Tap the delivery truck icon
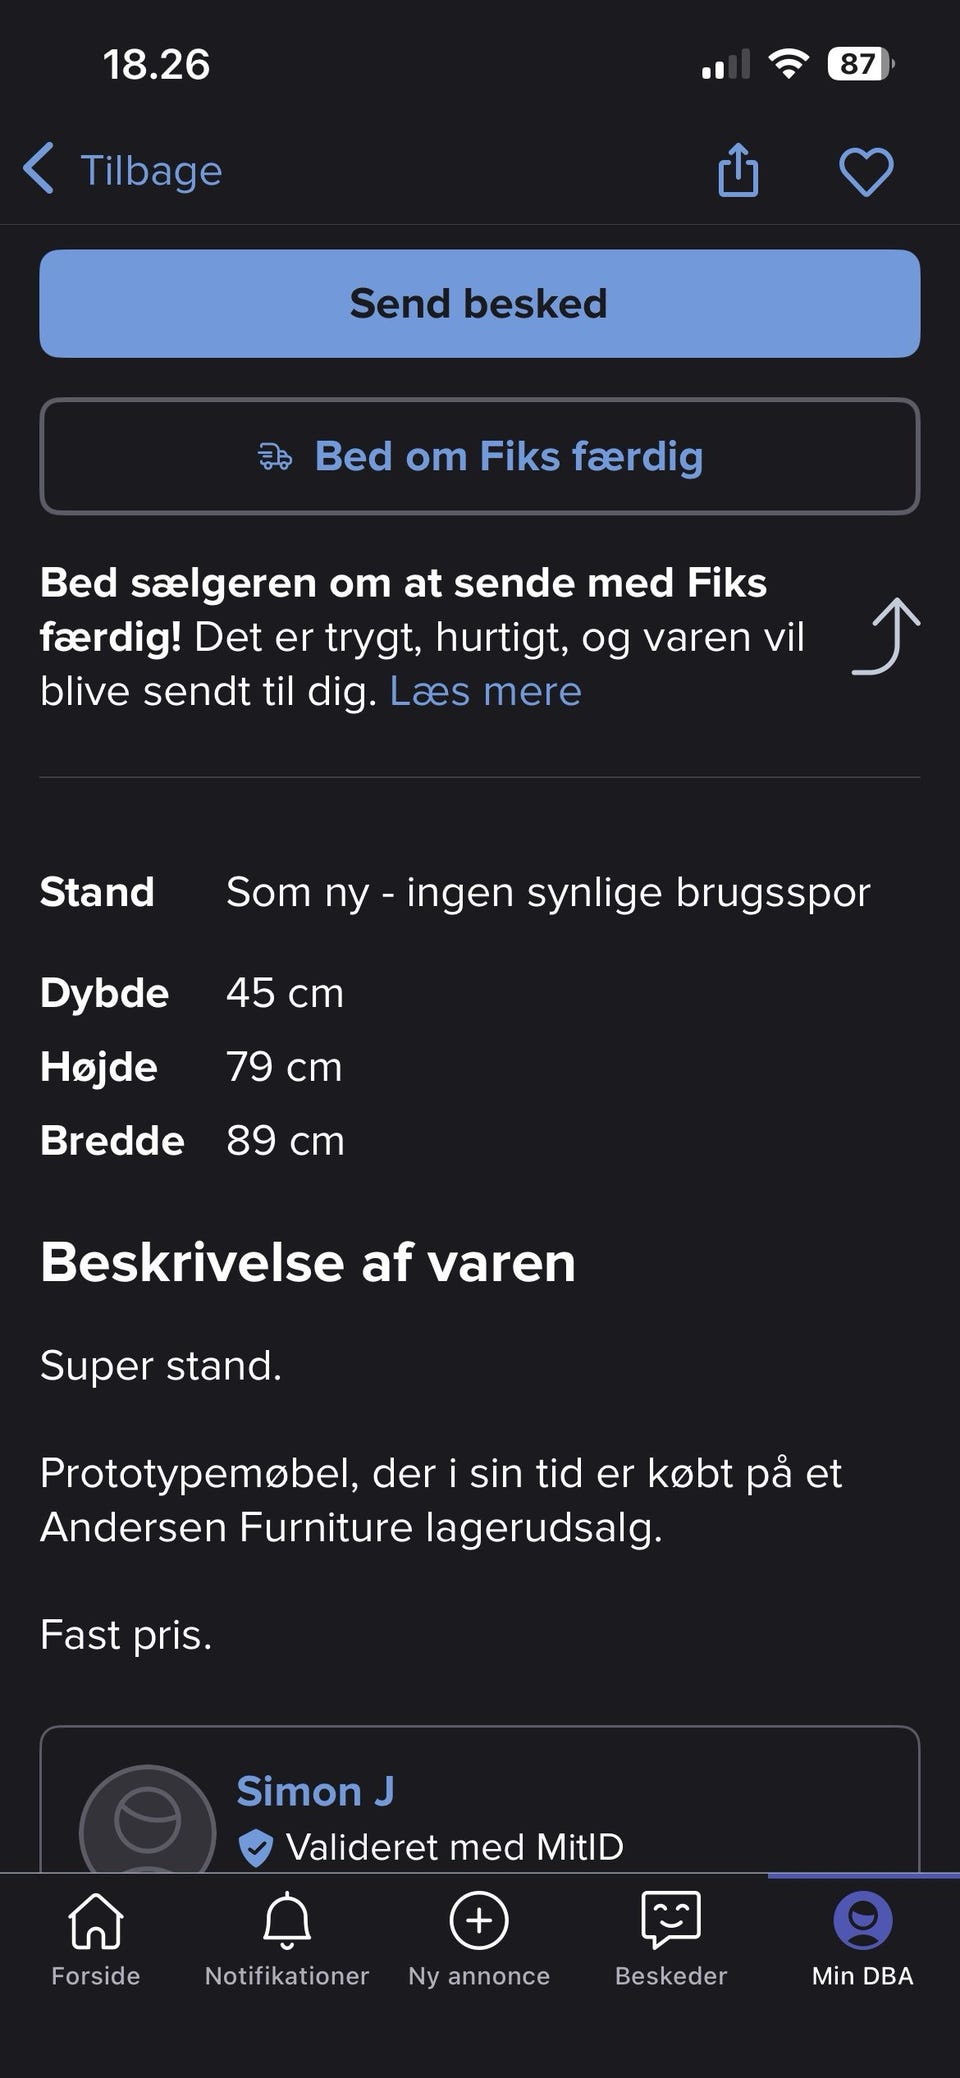 pos(275,458)
